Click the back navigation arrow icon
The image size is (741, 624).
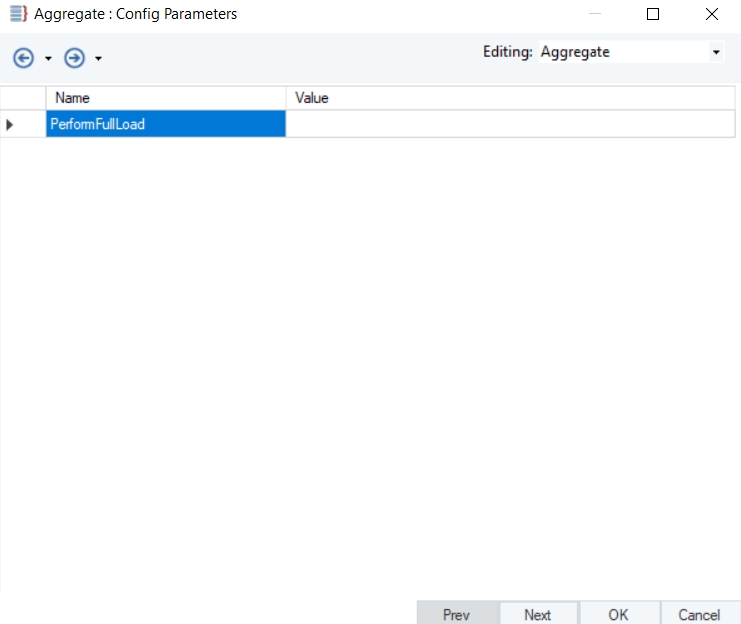(23, 58)
